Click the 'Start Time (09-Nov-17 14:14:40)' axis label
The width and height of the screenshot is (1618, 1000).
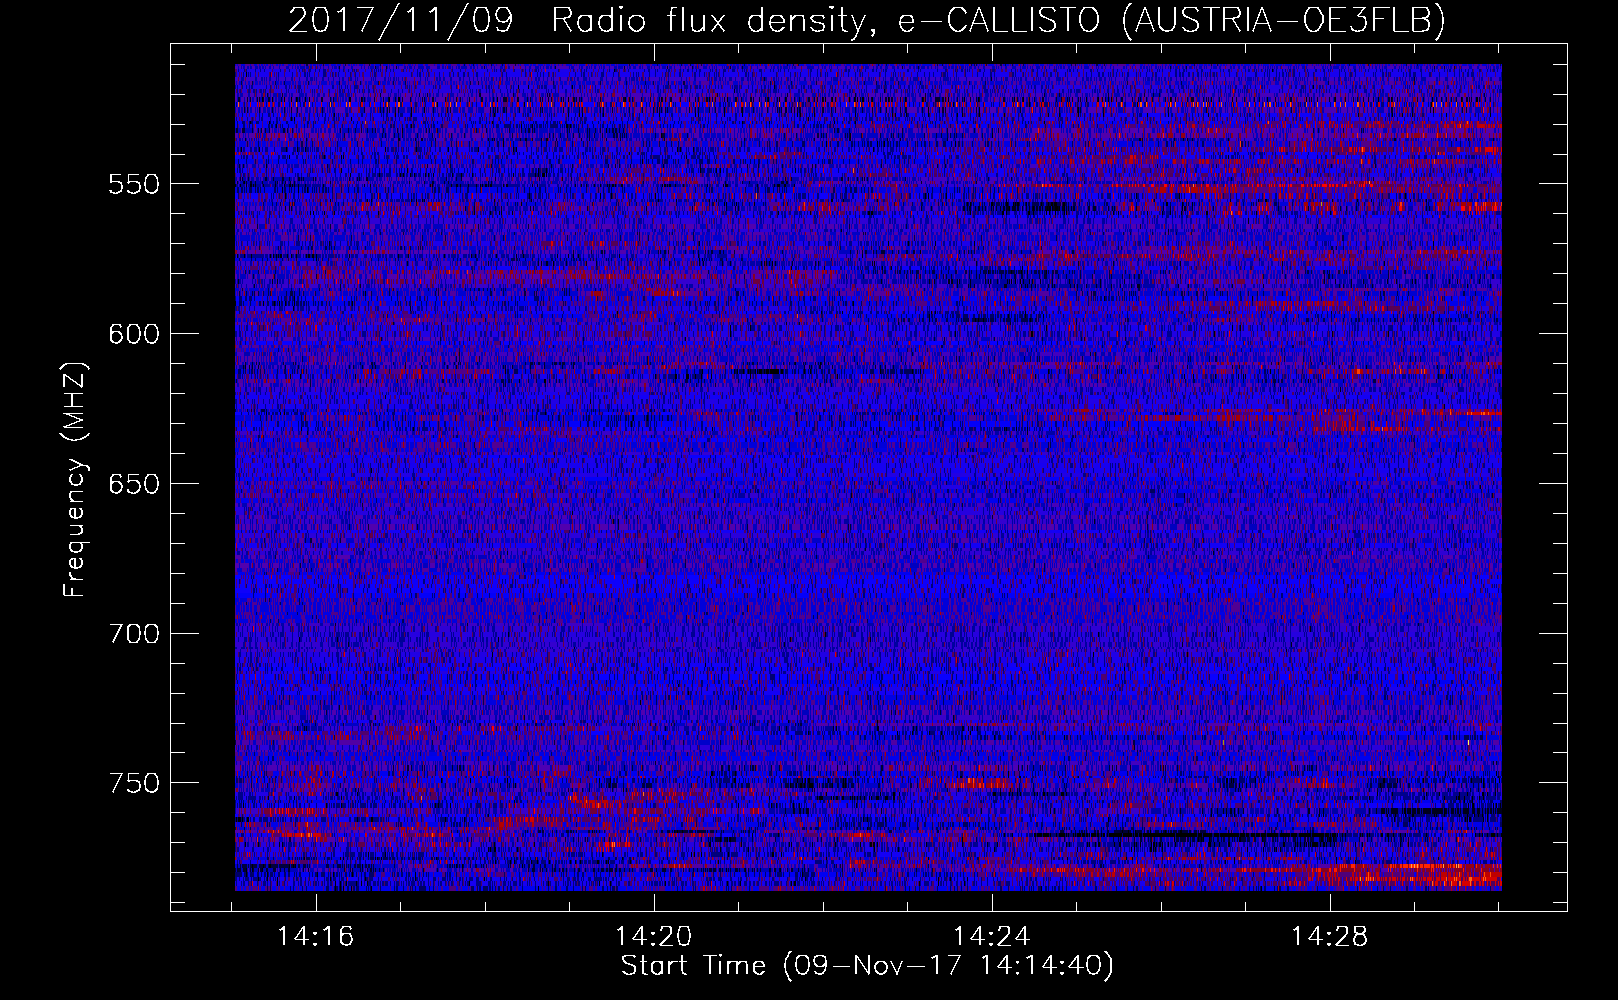[x=867, y=966]
